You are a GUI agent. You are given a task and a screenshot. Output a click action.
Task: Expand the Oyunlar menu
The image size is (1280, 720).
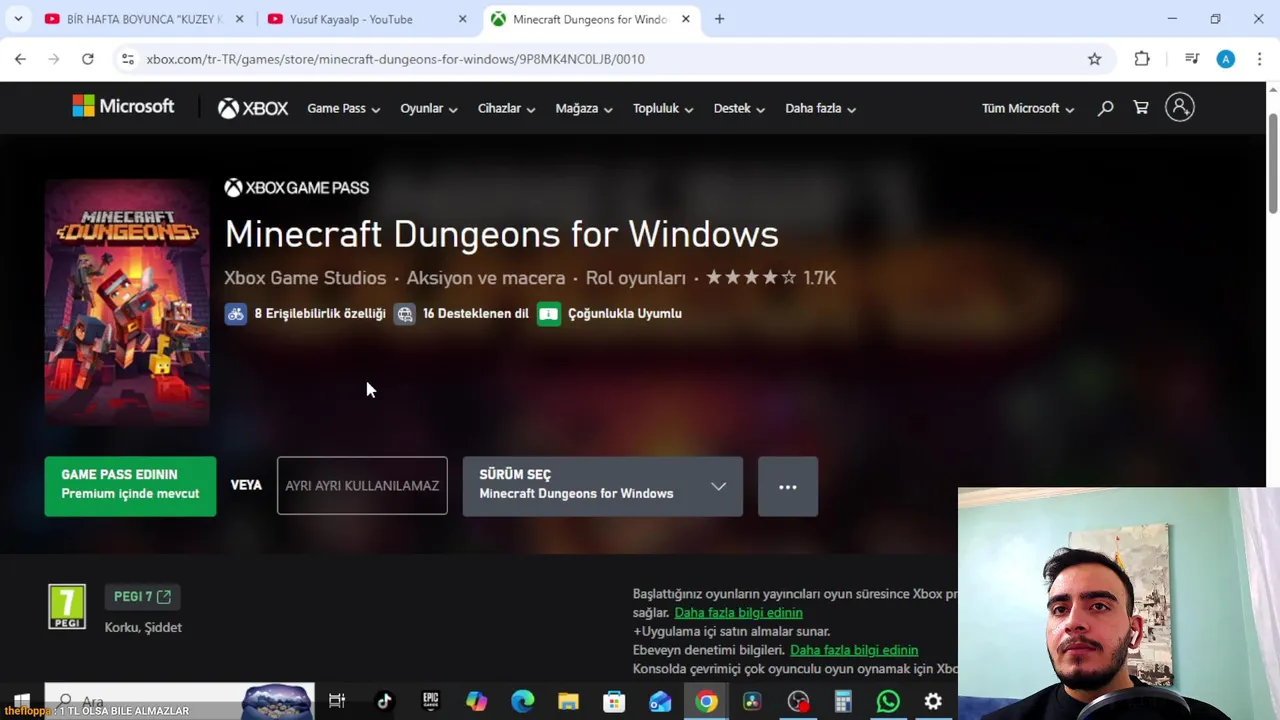click(x=428, y=108)
